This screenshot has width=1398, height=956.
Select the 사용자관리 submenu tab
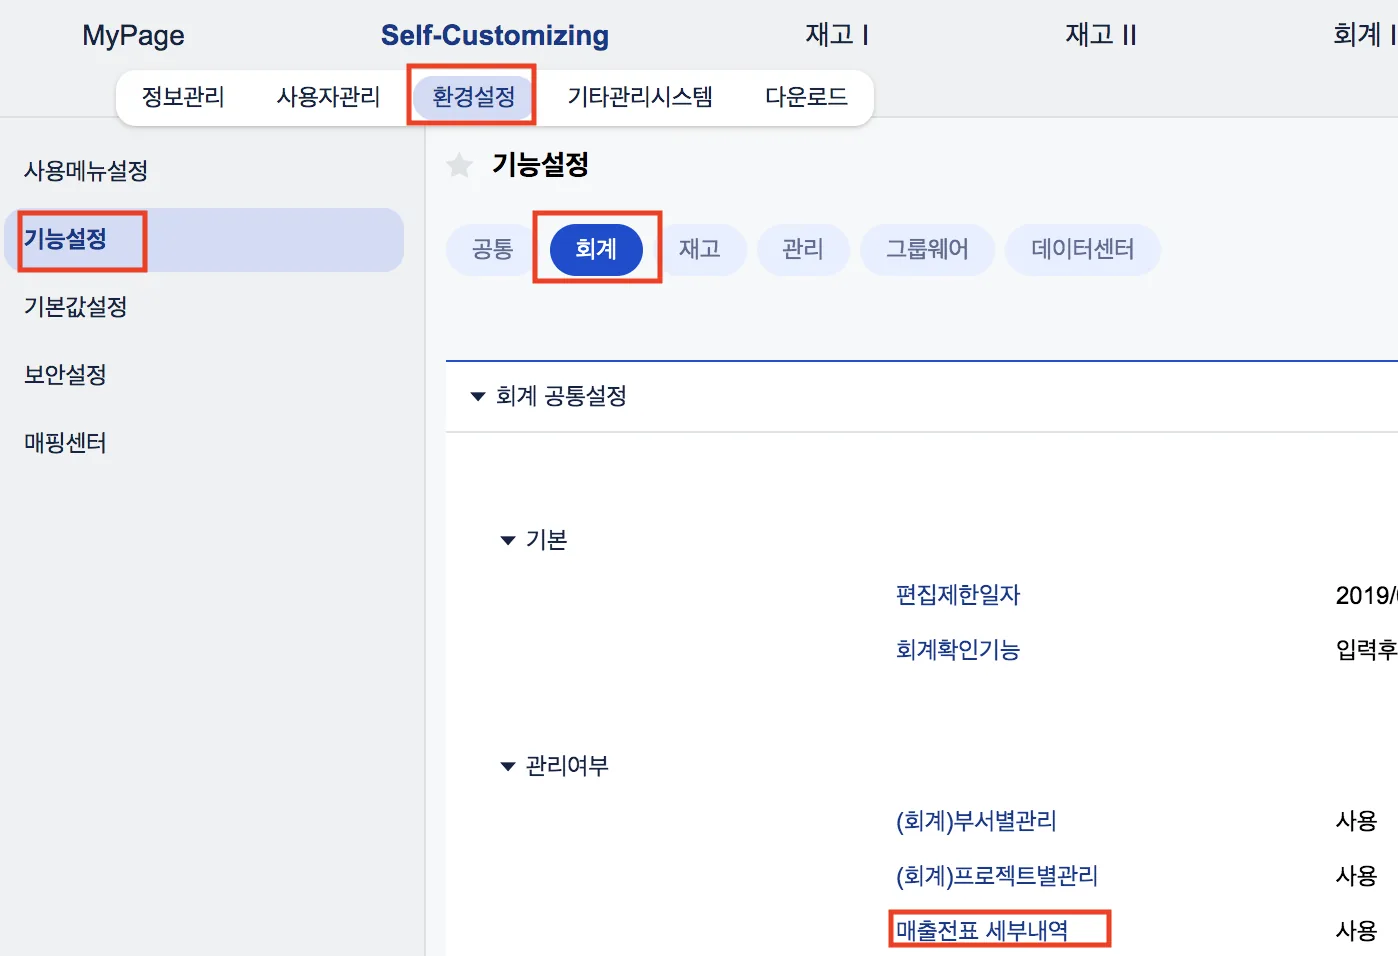coord(328,97)
